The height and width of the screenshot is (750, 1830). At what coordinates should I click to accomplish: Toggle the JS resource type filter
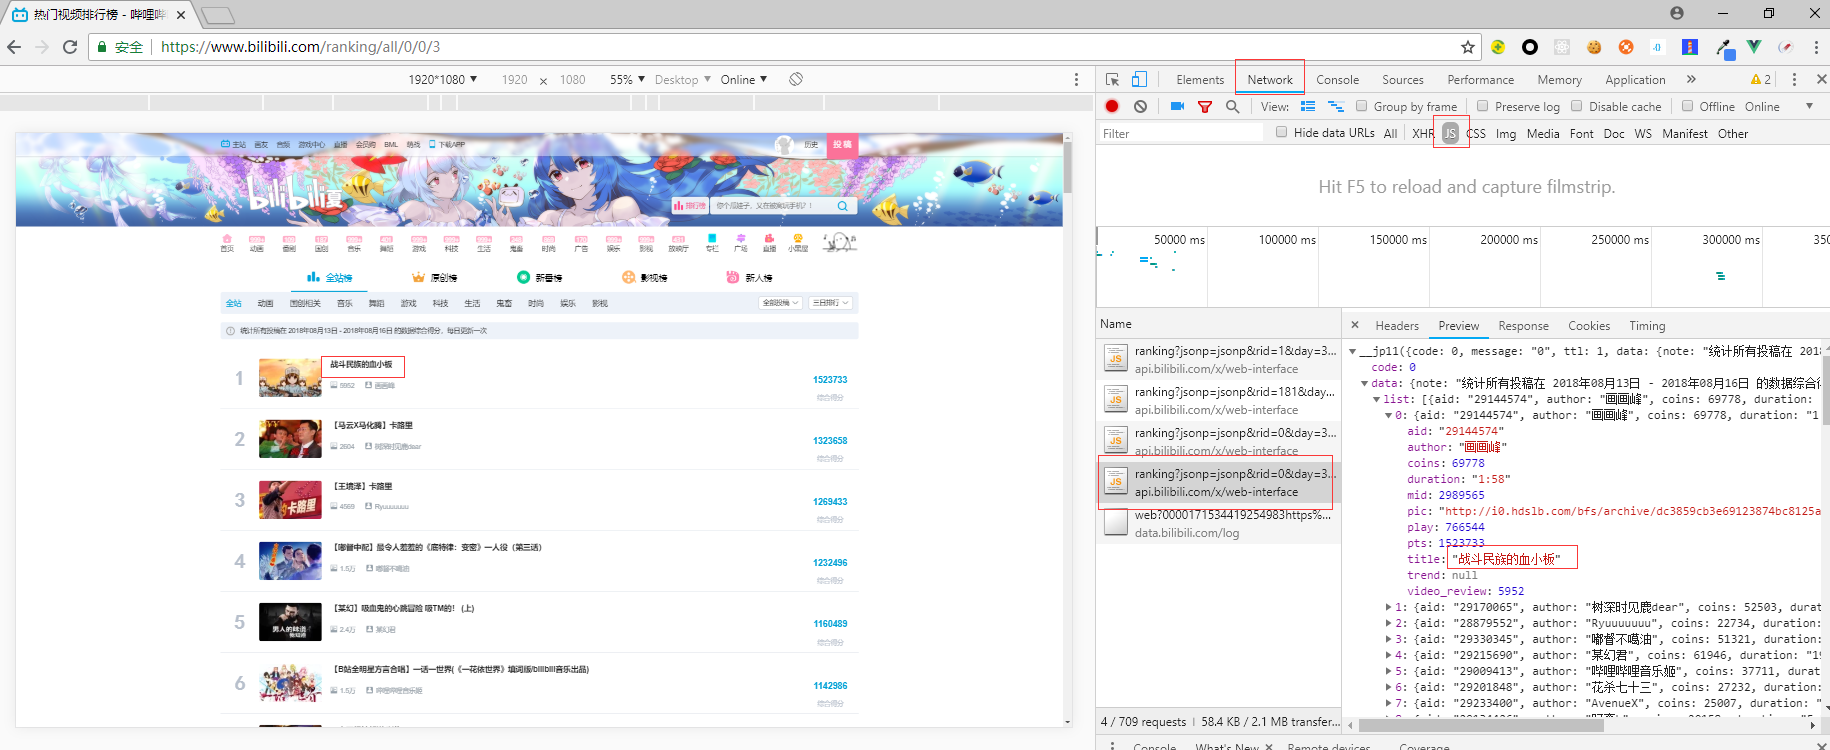point(1450,133)
